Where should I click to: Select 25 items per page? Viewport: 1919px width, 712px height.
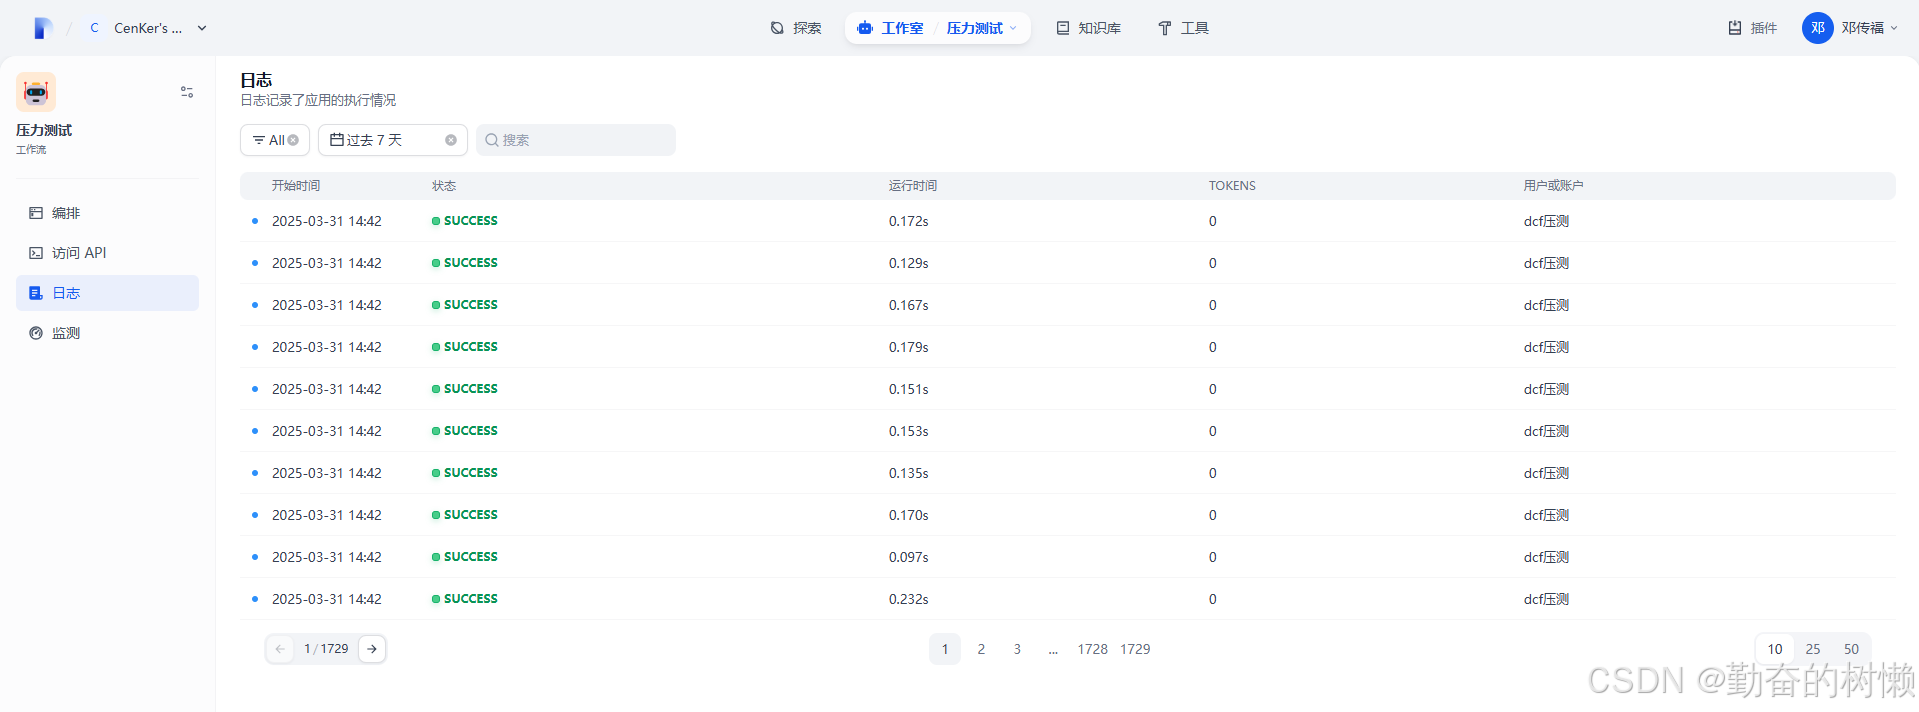[x=1813, y=649]
